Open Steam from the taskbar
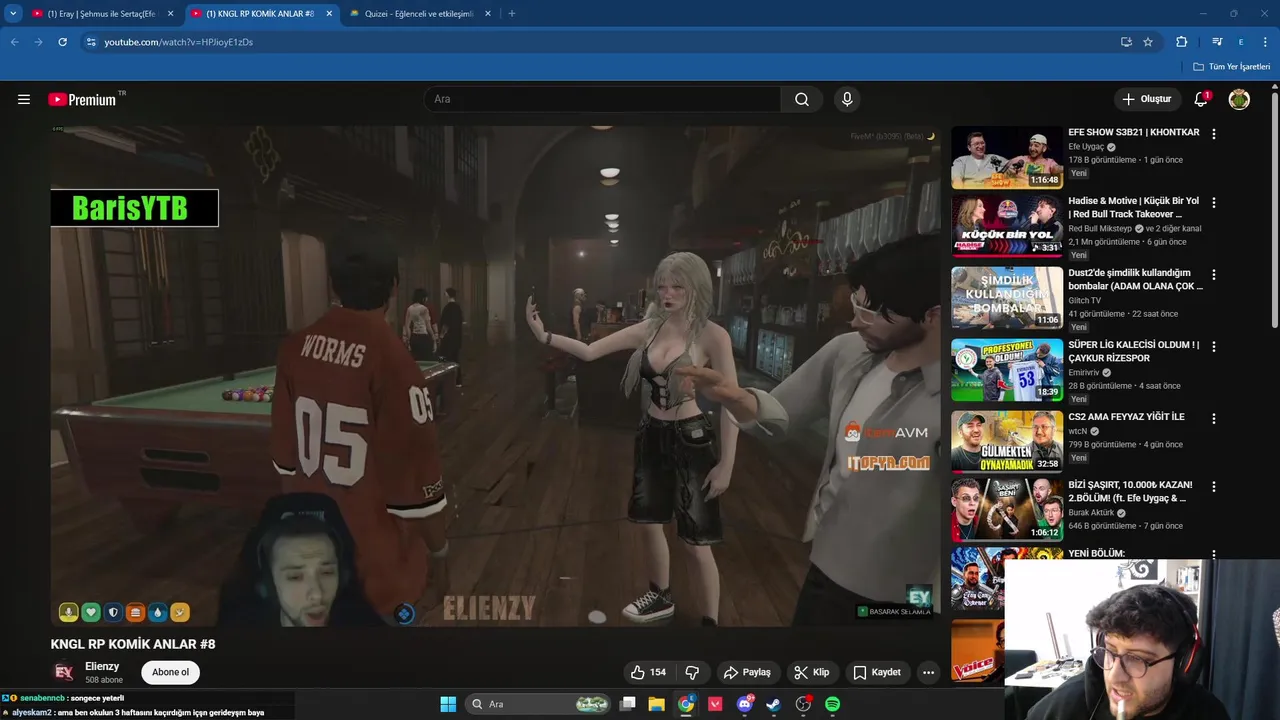The width and height of the screenshot is (1280, 720). [x=773, y=704]
